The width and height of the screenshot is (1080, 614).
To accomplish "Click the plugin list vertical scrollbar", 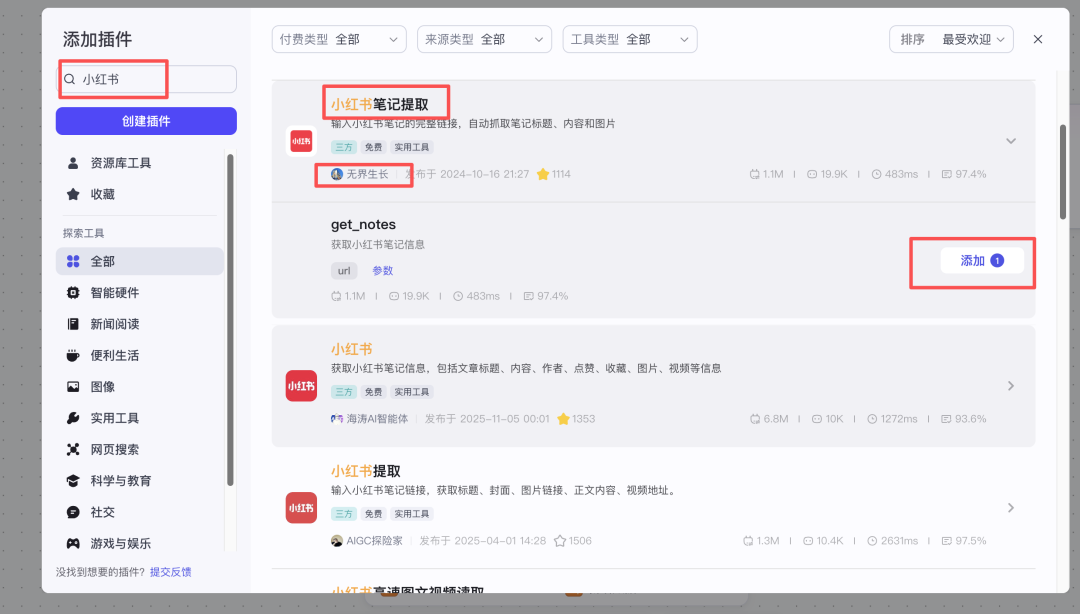I will tap(1063, 172).
